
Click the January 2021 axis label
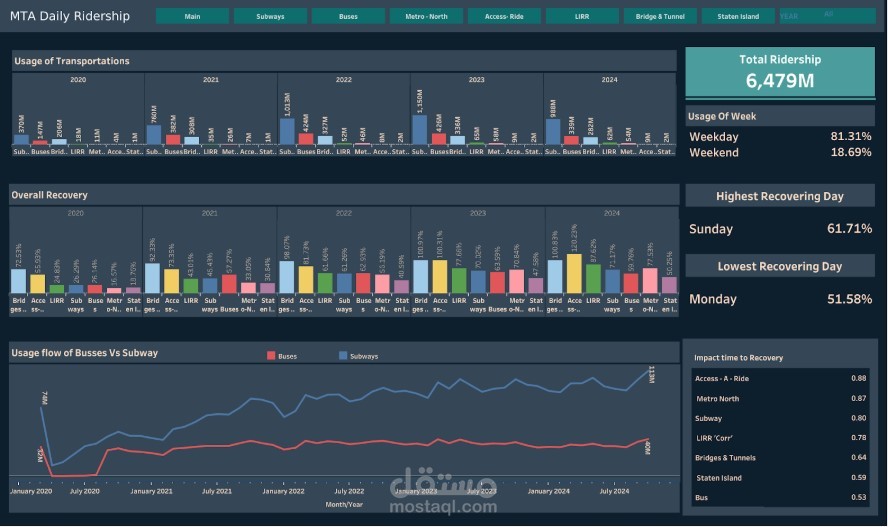(x=151, y=491)
